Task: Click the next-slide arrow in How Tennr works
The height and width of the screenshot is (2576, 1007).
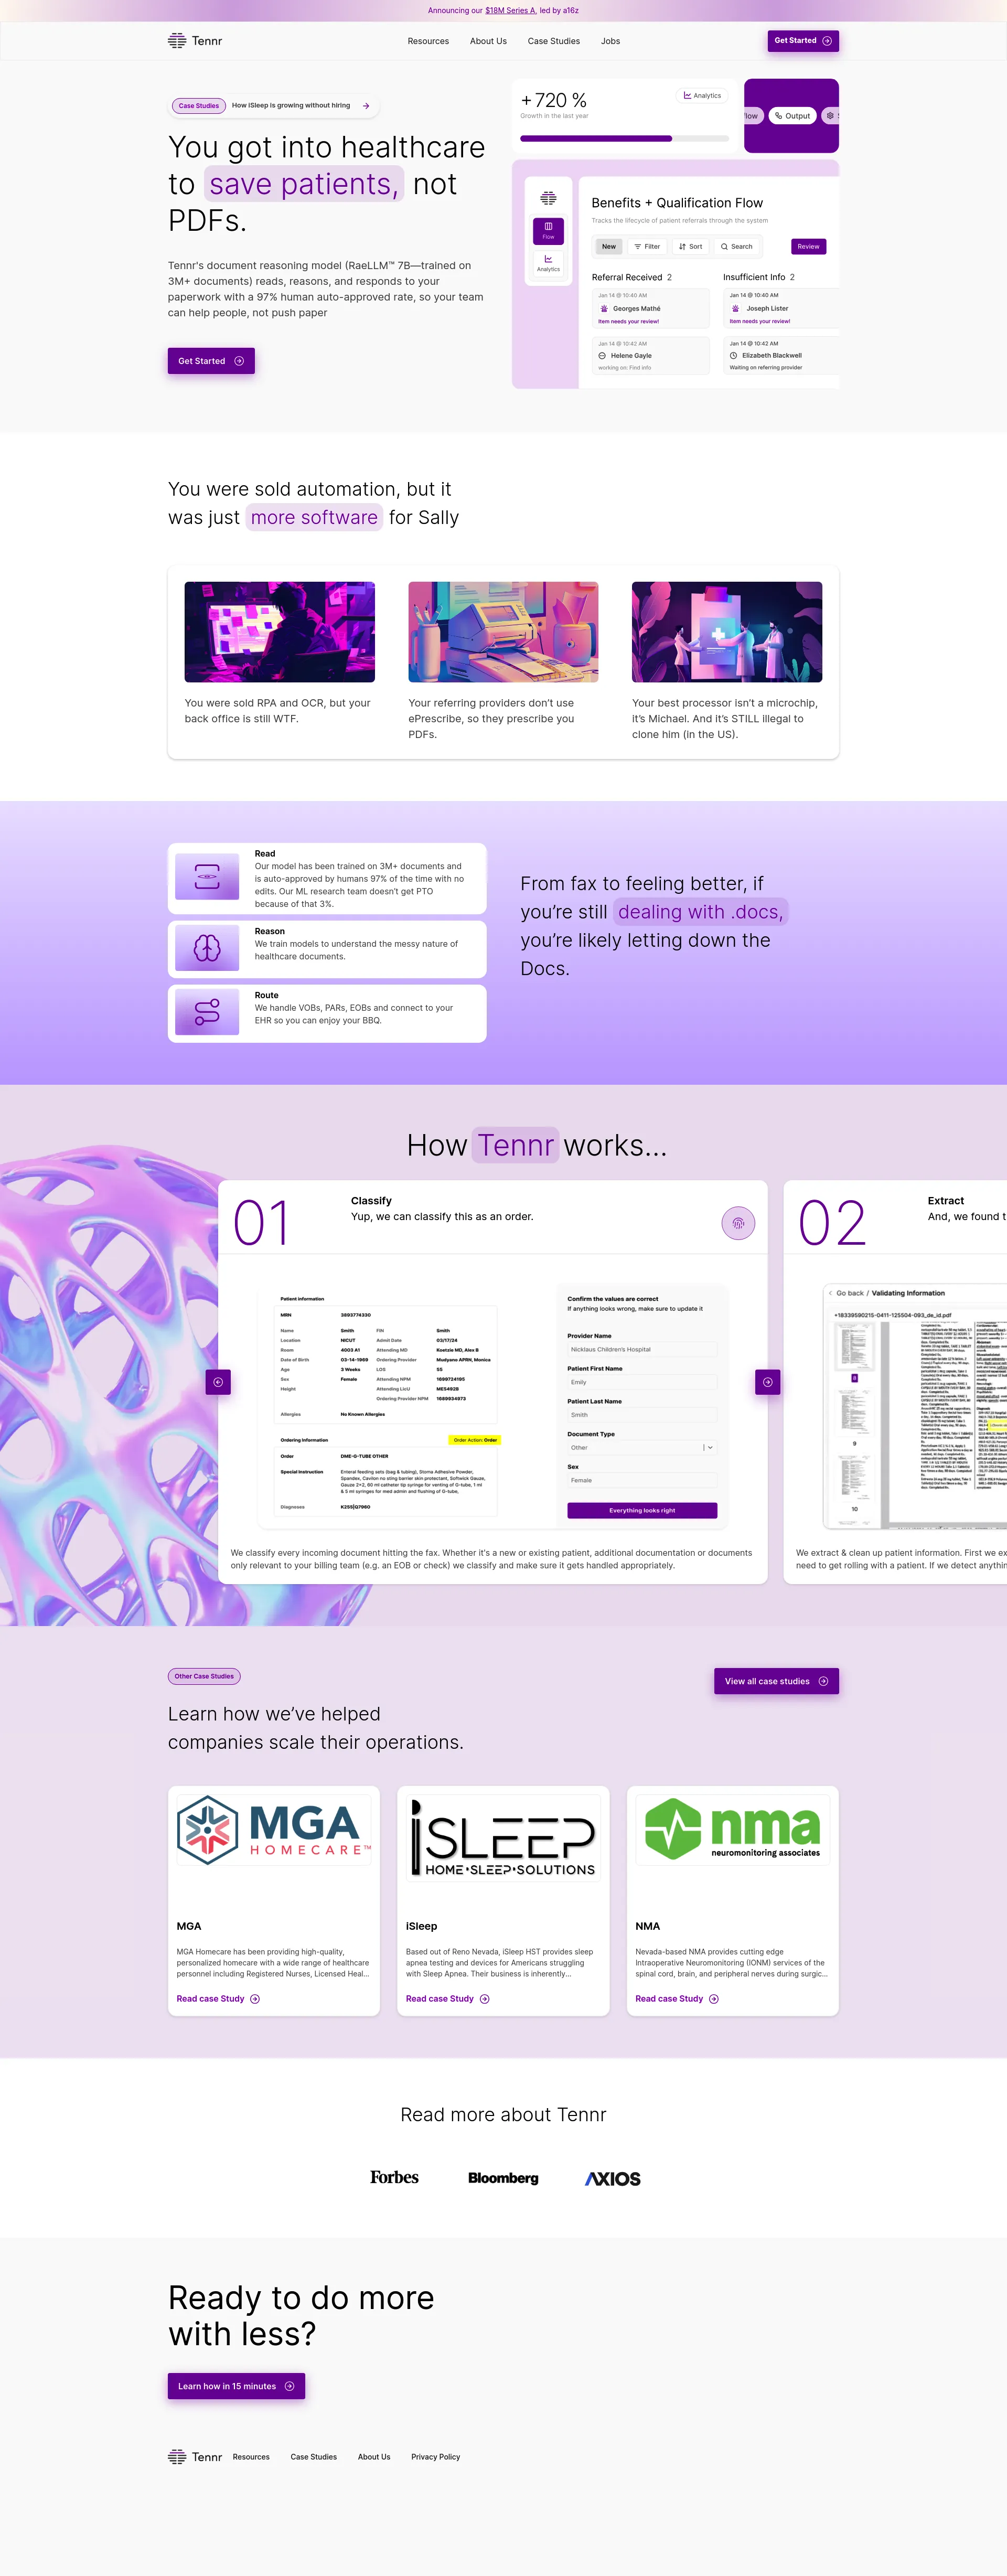Action: tap(767, 1382)
